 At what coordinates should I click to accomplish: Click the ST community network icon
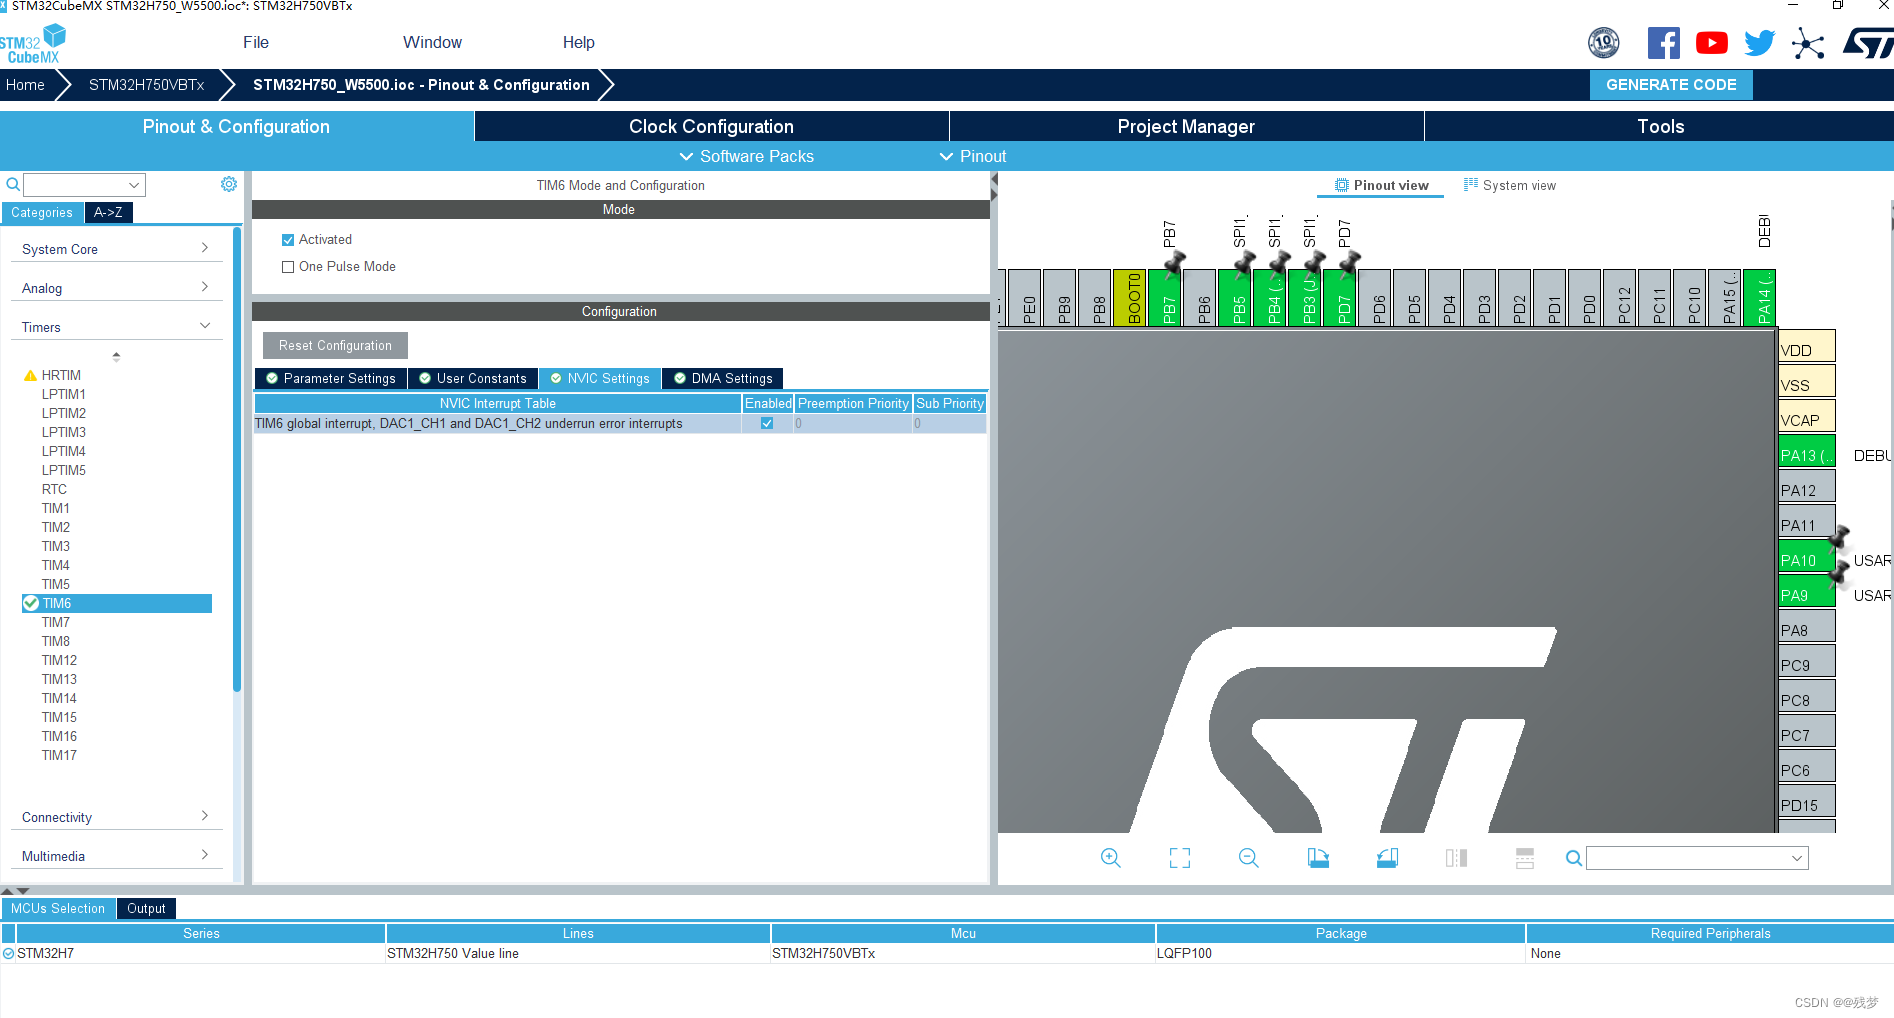pyautogui.click(x=1808, y=43)
